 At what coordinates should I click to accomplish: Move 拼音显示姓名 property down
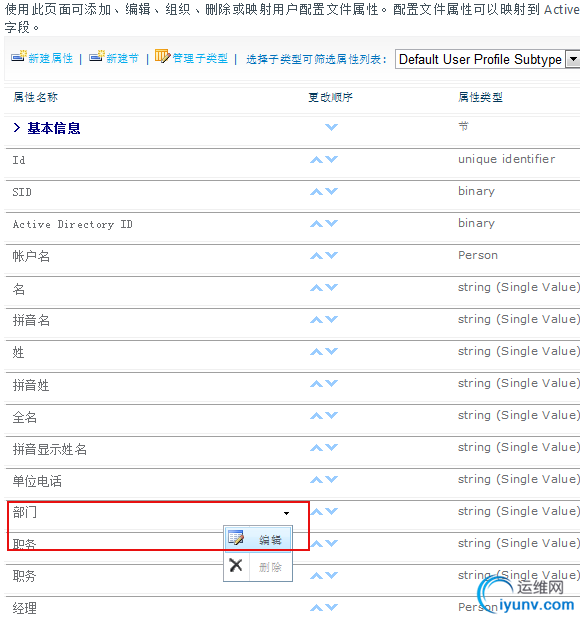[332, 448]
